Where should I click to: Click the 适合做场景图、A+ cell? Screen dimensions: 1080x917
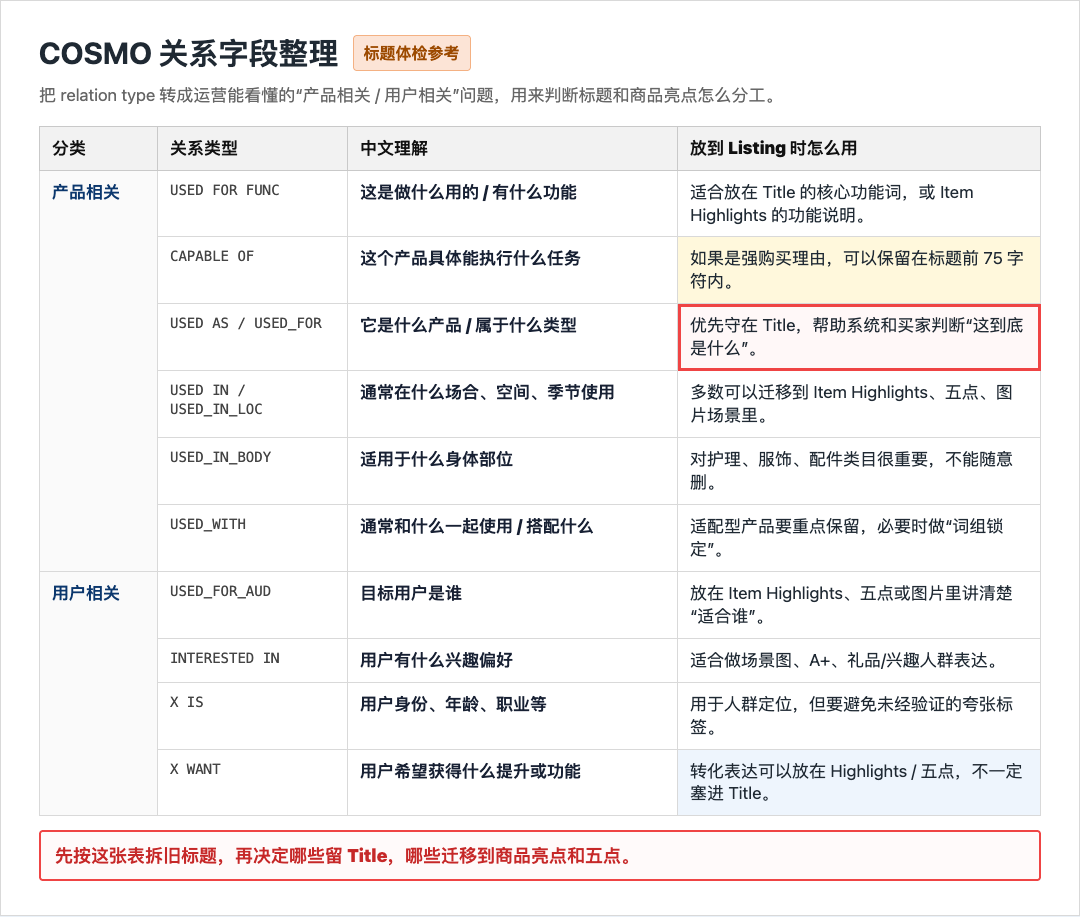[x=859, y=661]
